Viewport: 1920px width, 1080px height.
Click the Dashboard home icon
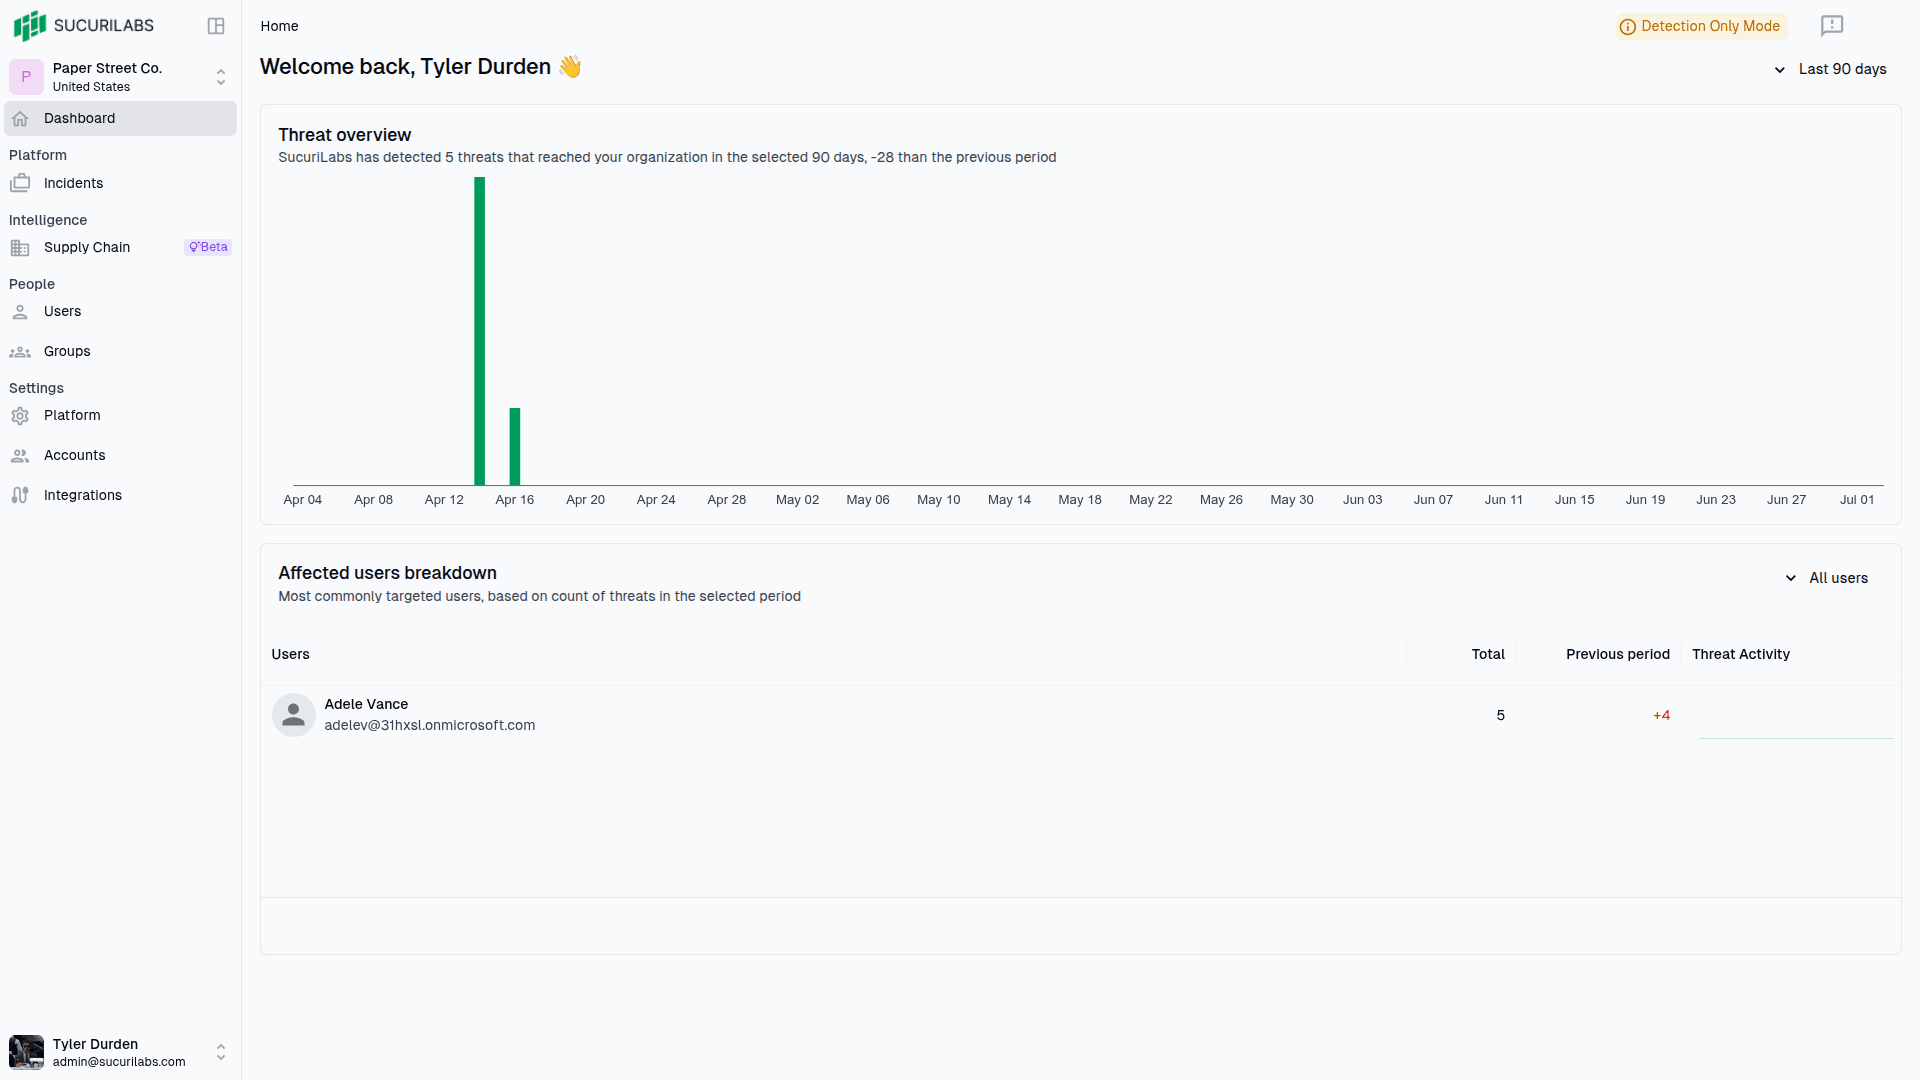20,119
